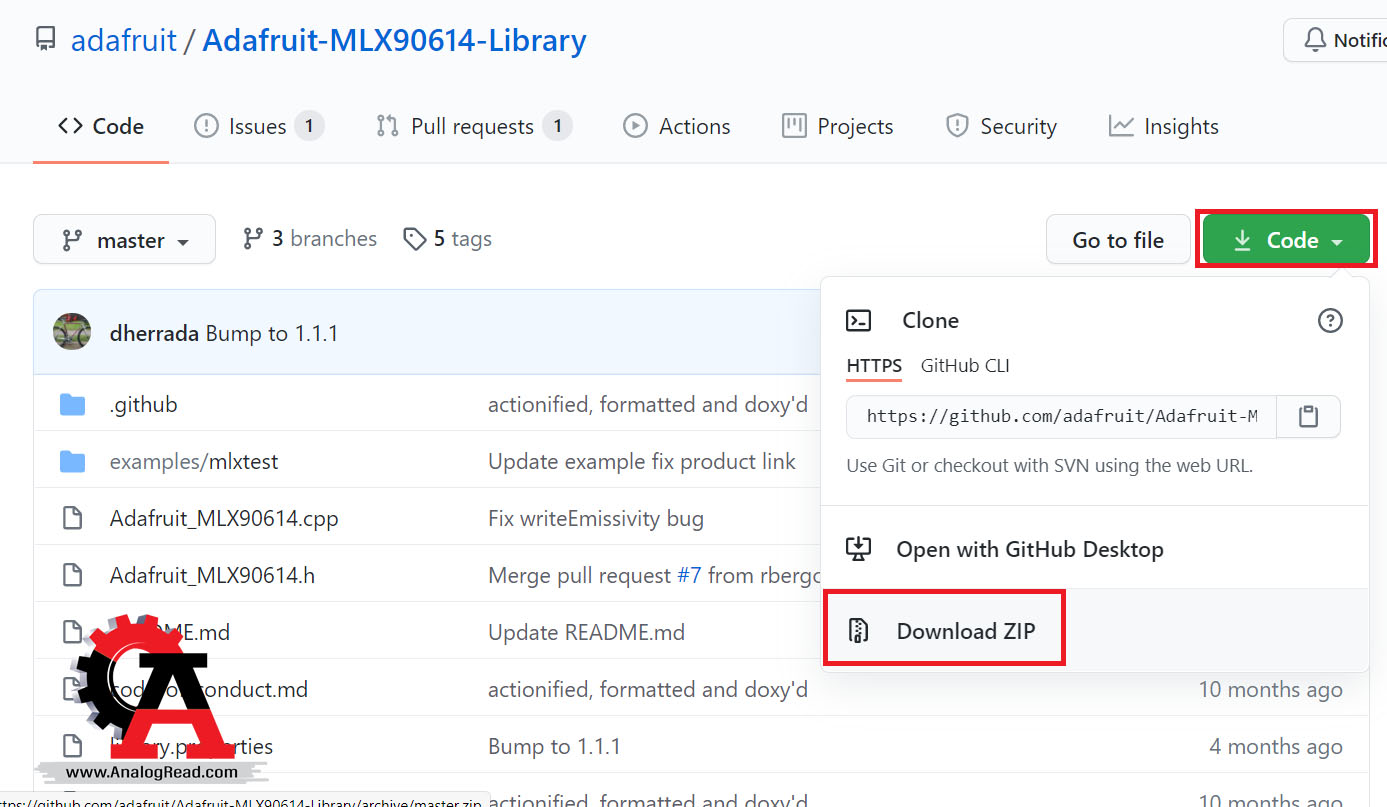View the 5 tags link

pyautogui.click(x=448, y=239)
